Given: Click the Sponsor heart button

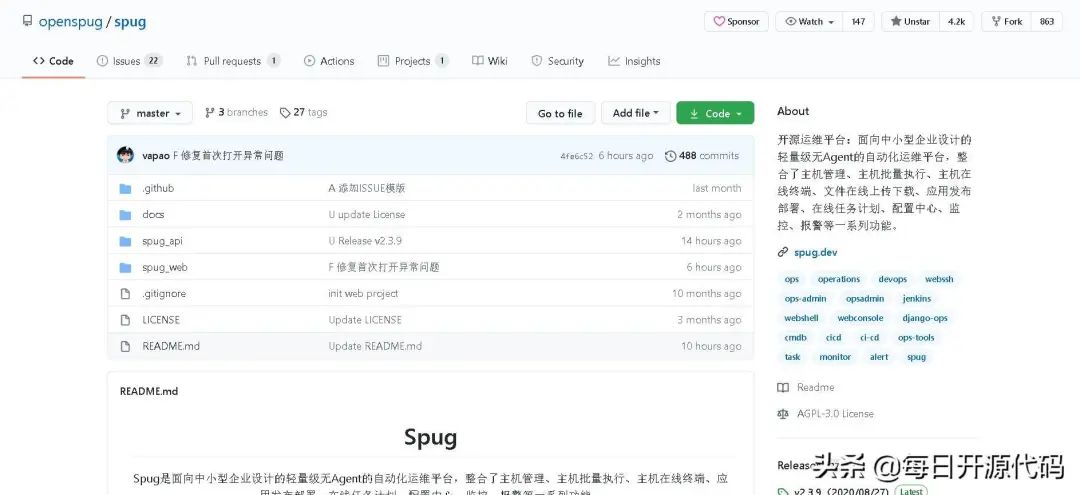Looking at the screenshot, I should (x=736, y=21).
